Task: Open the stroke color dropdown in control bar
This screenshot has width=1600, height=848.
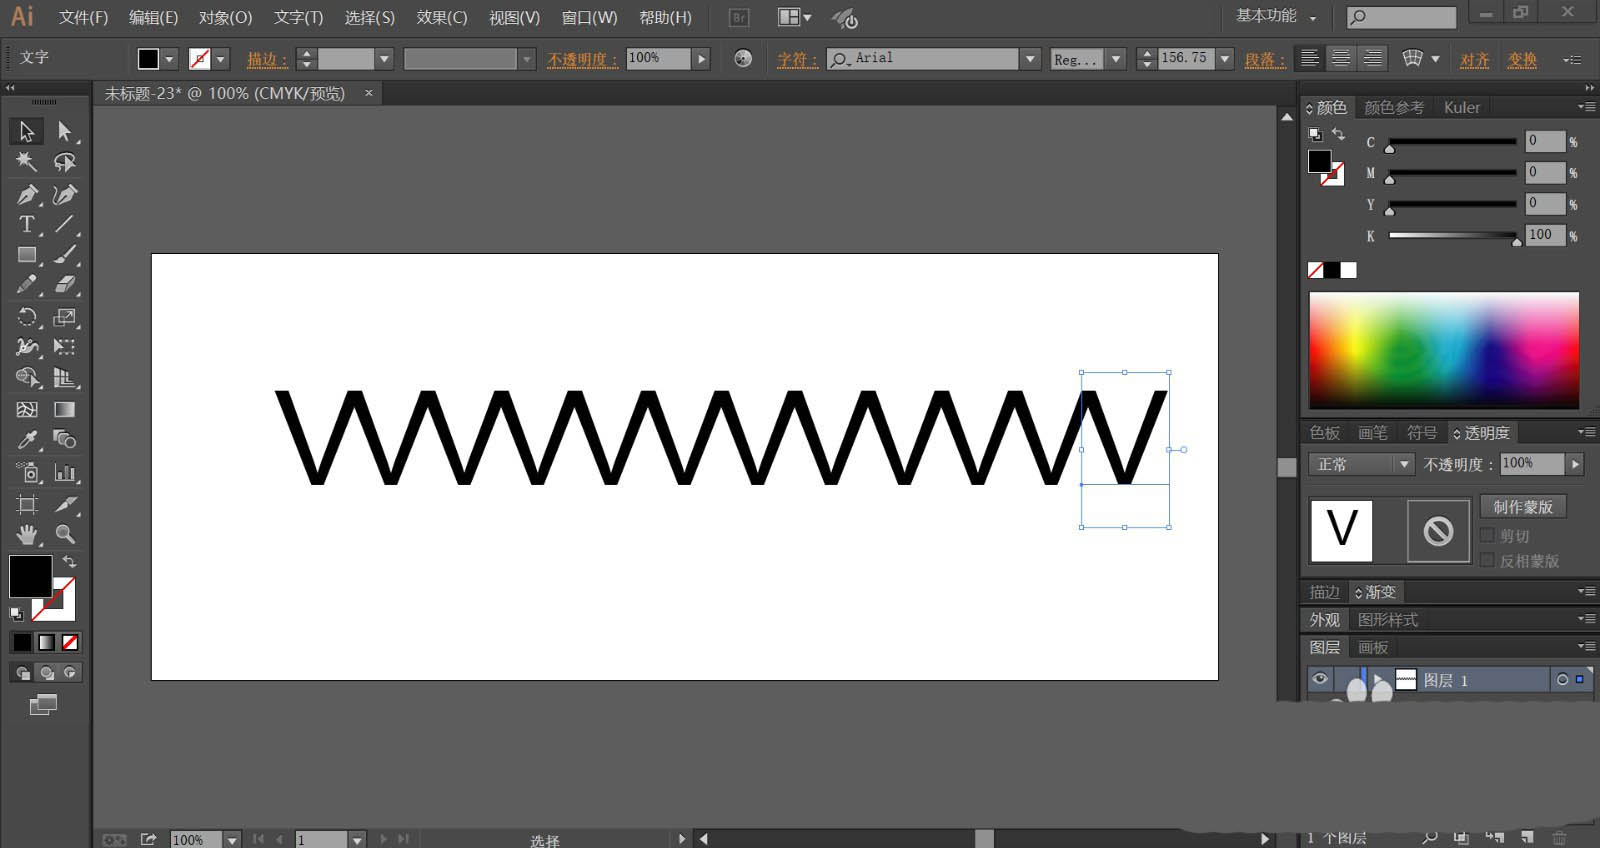Action: click(x=221, y=59)
